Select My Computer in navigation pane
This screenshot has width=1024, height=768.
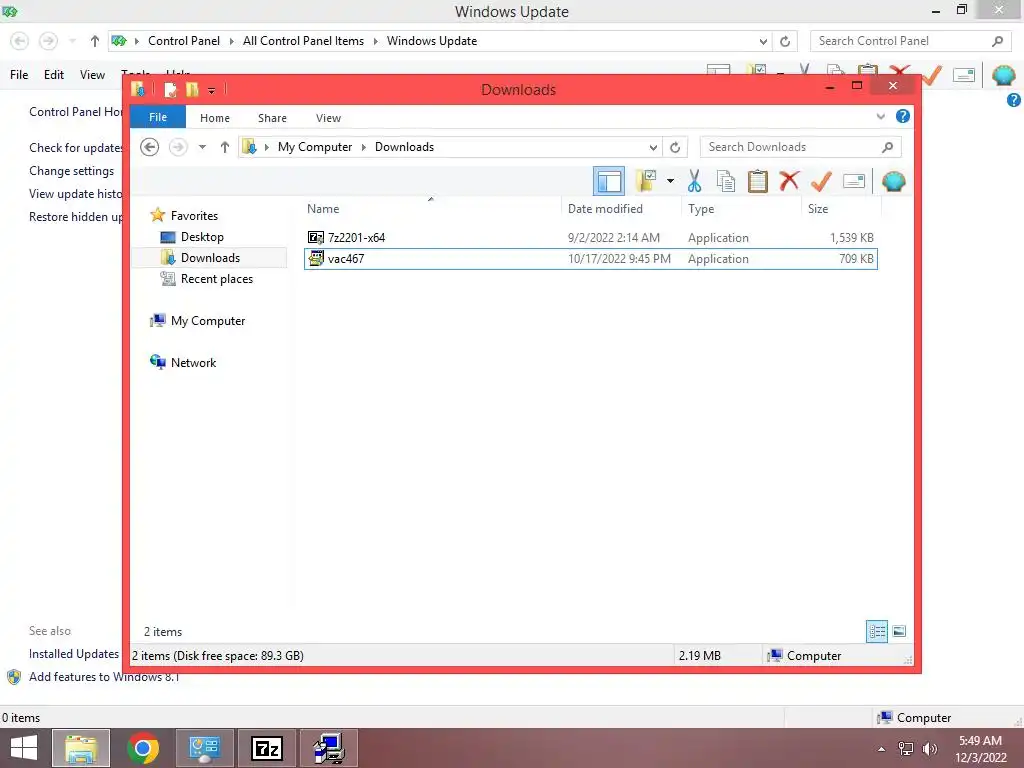coord(208,321)
